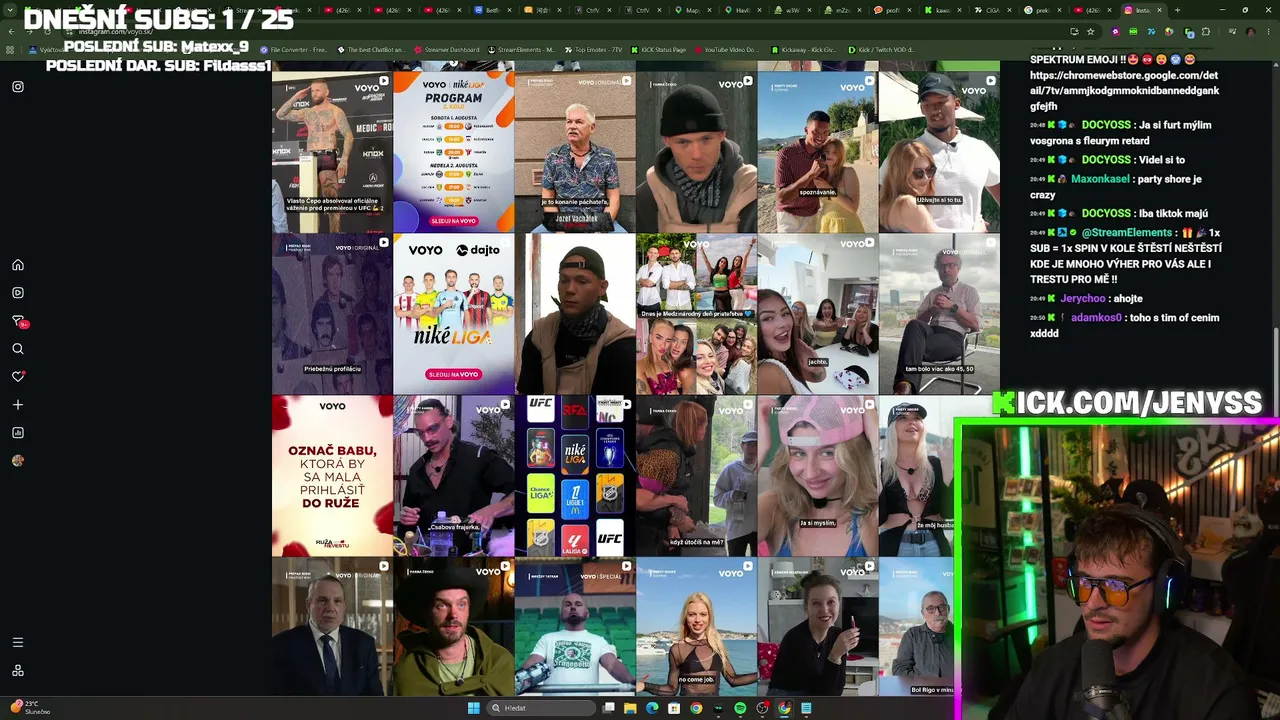Open the weather widget on the taskbar
1280x720 pixels.
coord(30,707)
